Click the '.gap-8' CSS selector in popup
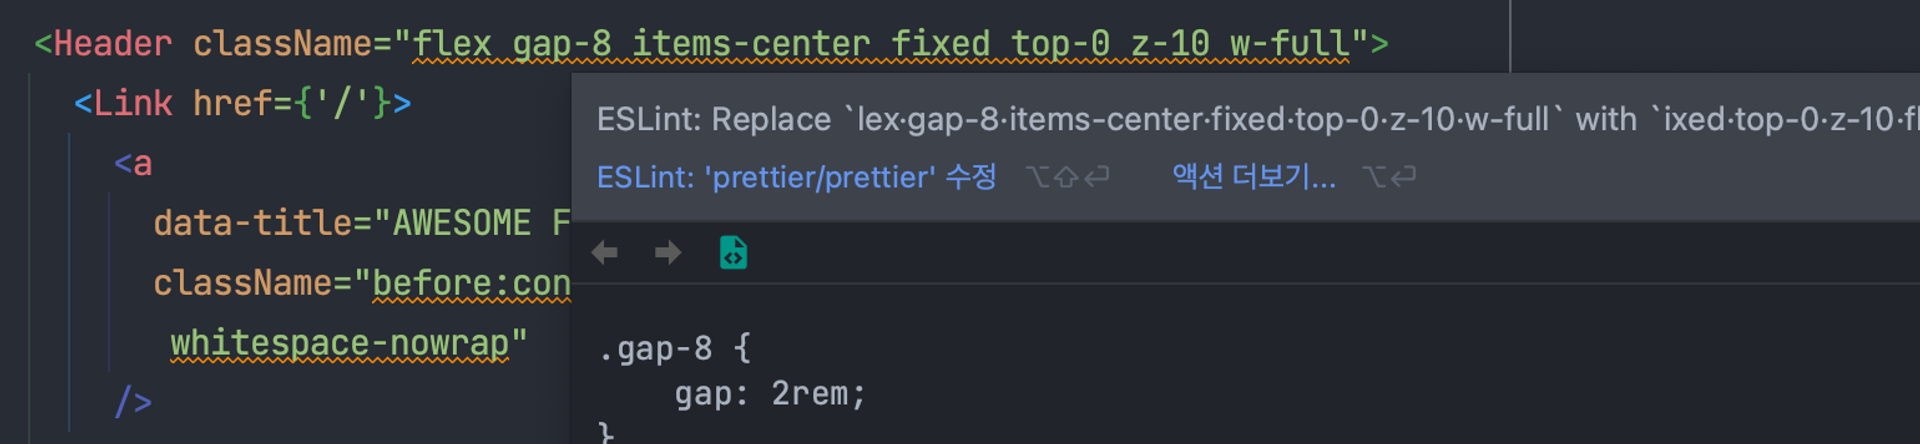 [655, 349]
